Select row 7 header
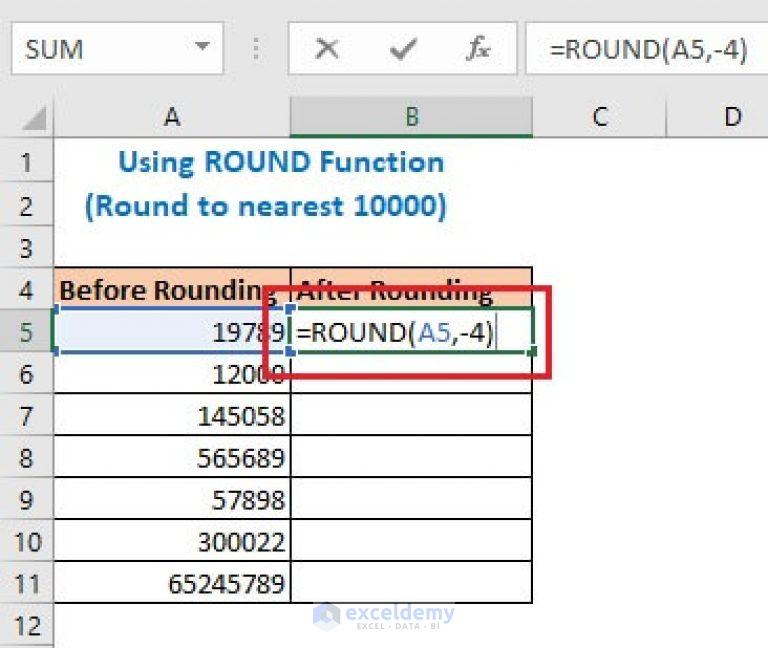 pos(26,416)
